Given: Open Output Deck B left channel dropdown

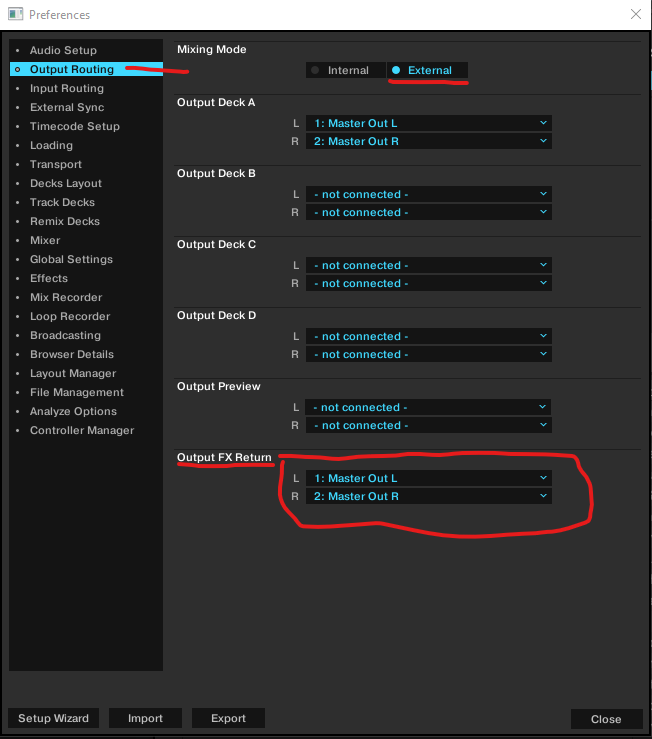Looking at the screenshot, I should pyautogui.click(x=429, y=194).
